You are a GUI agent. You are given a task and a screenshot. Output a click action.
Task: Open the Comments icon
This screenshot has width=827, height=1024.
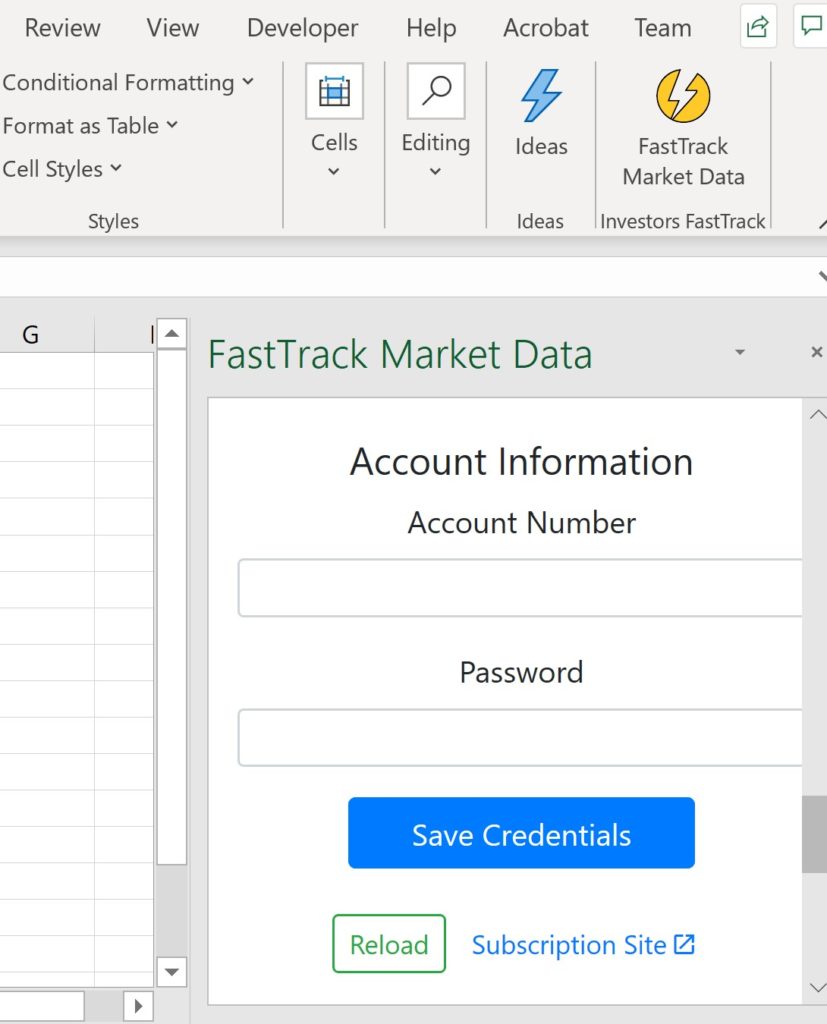[811, 26]
